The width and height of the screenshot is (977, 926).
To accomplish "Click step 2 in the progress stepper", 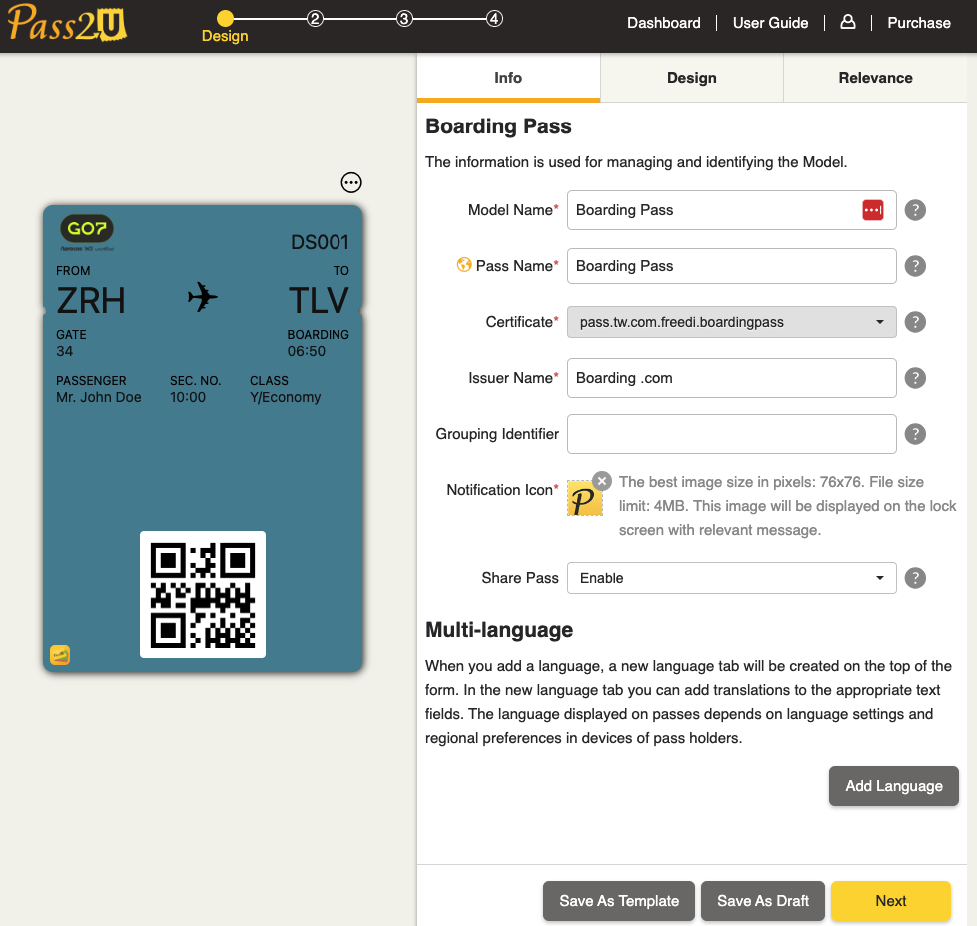I will click(x=315, y=18).
